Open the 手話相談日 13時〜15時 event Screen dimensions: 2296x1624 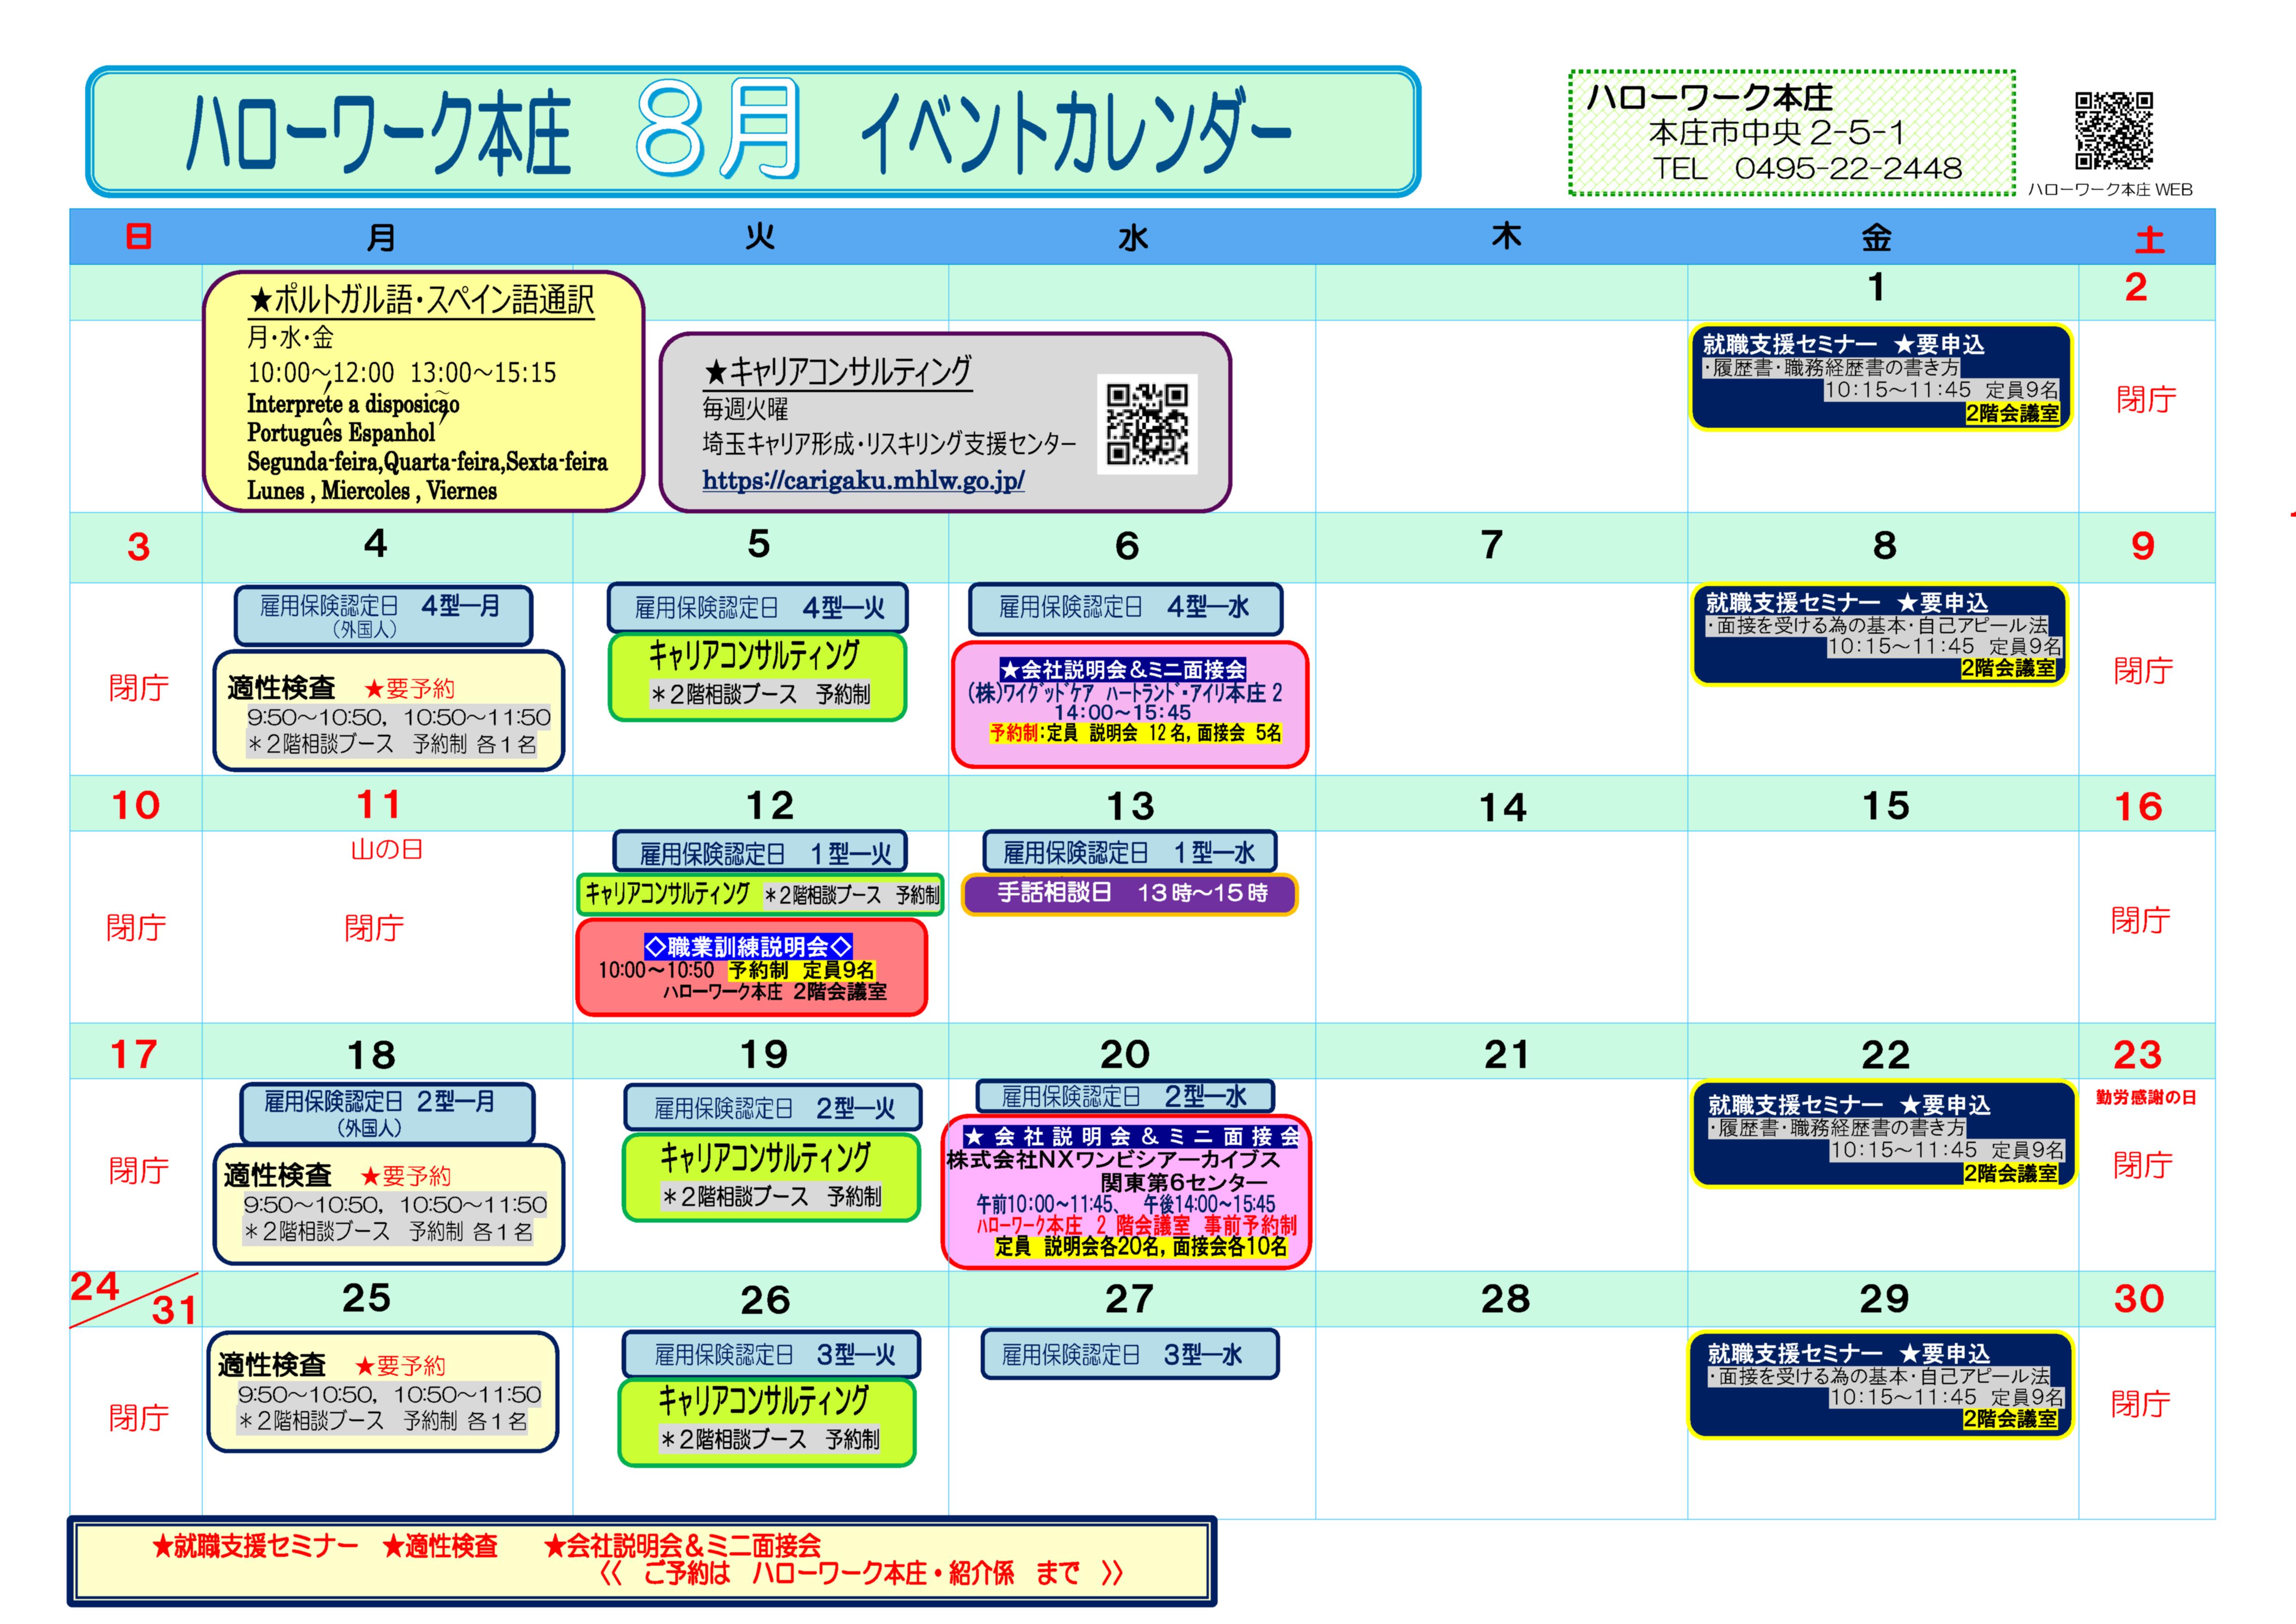tap(1130, 894)
